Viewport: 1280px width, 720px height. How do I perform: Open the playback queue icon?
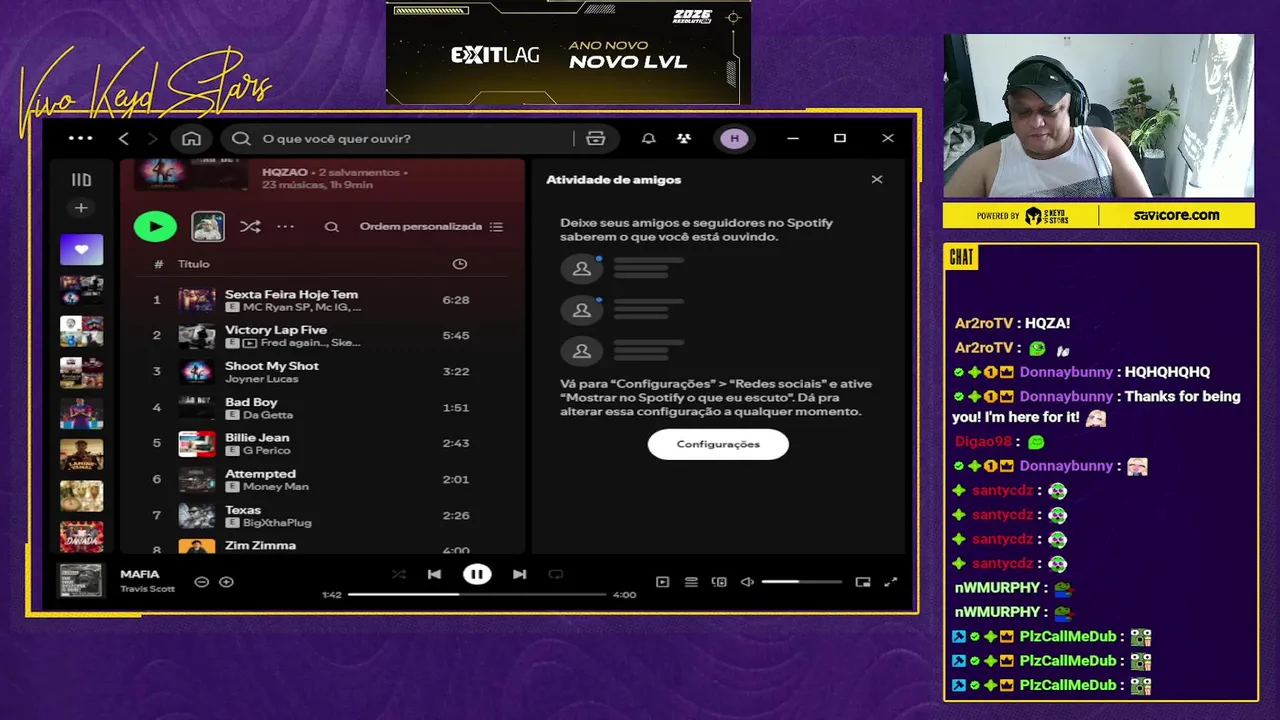pos(691,582)
